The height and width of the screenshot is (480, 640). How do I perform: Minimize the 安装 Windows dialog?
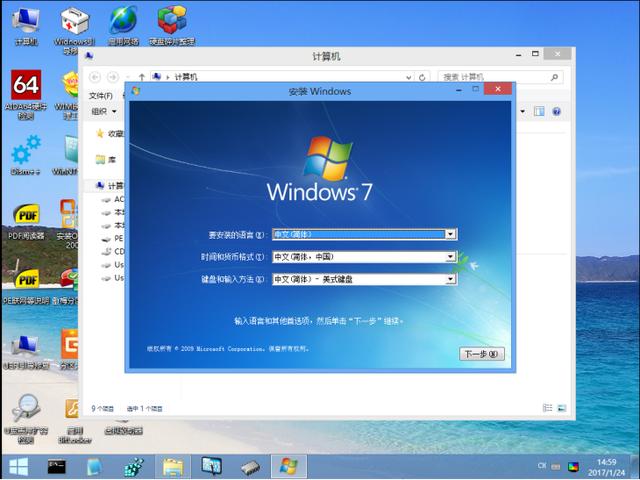click(459, 89)
